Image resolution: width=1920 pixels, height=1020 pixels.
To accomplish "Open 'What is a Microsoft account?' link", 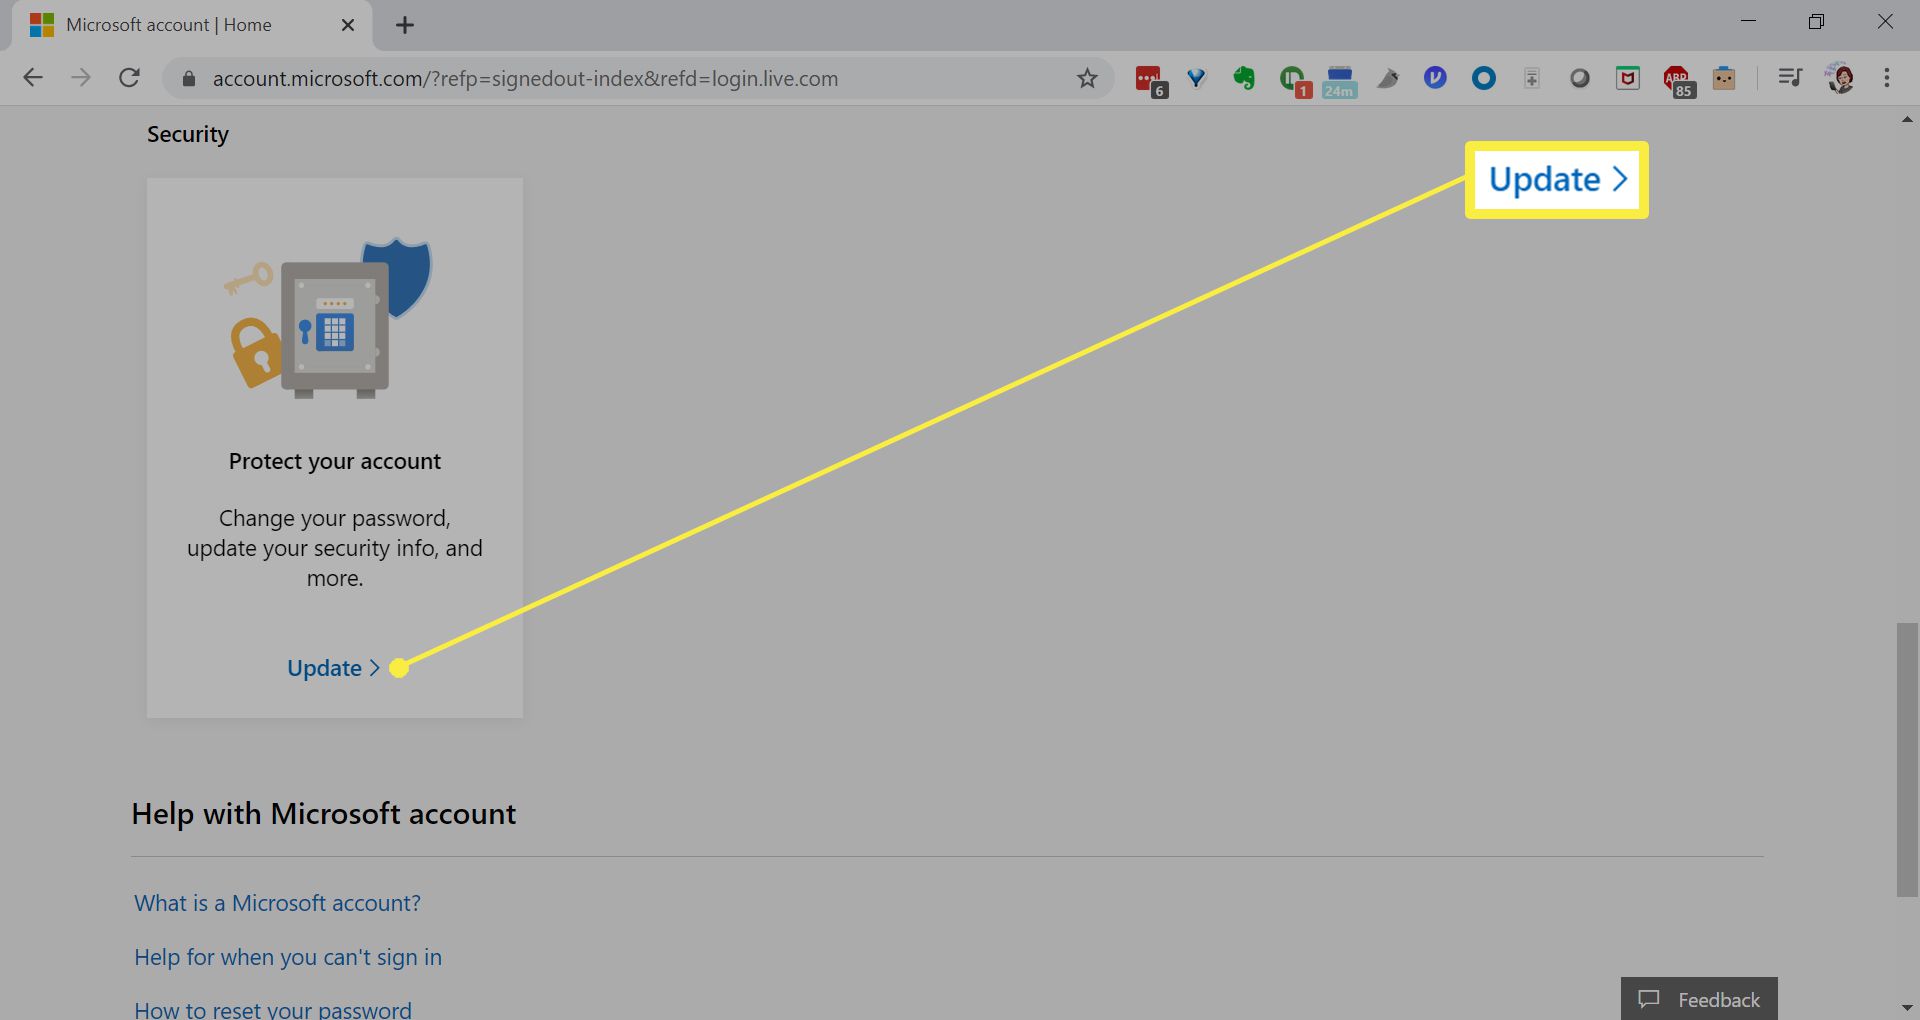I will (277, 903).
